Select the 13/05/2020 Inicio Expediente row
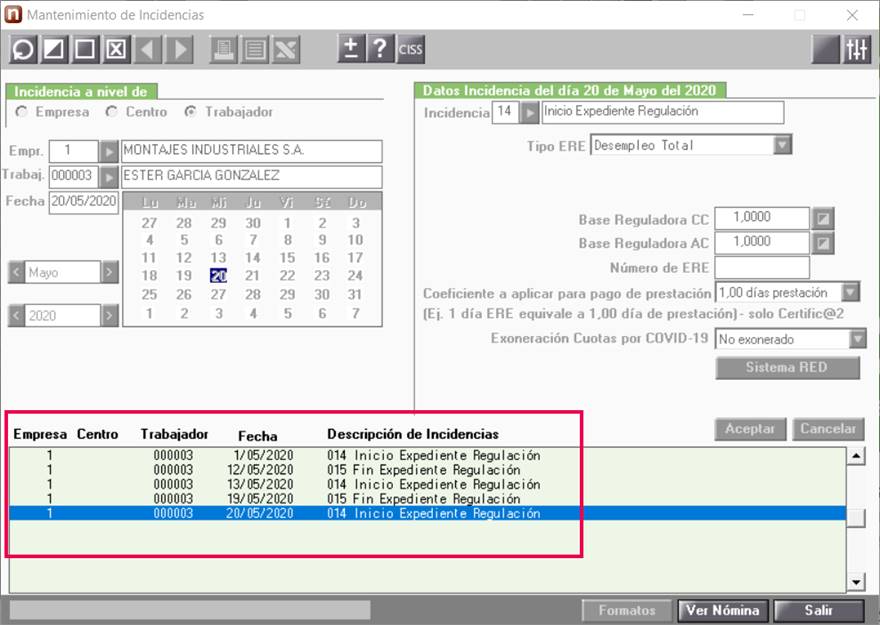This screenshot has width=880, height=625. click(x=427, y=484)
